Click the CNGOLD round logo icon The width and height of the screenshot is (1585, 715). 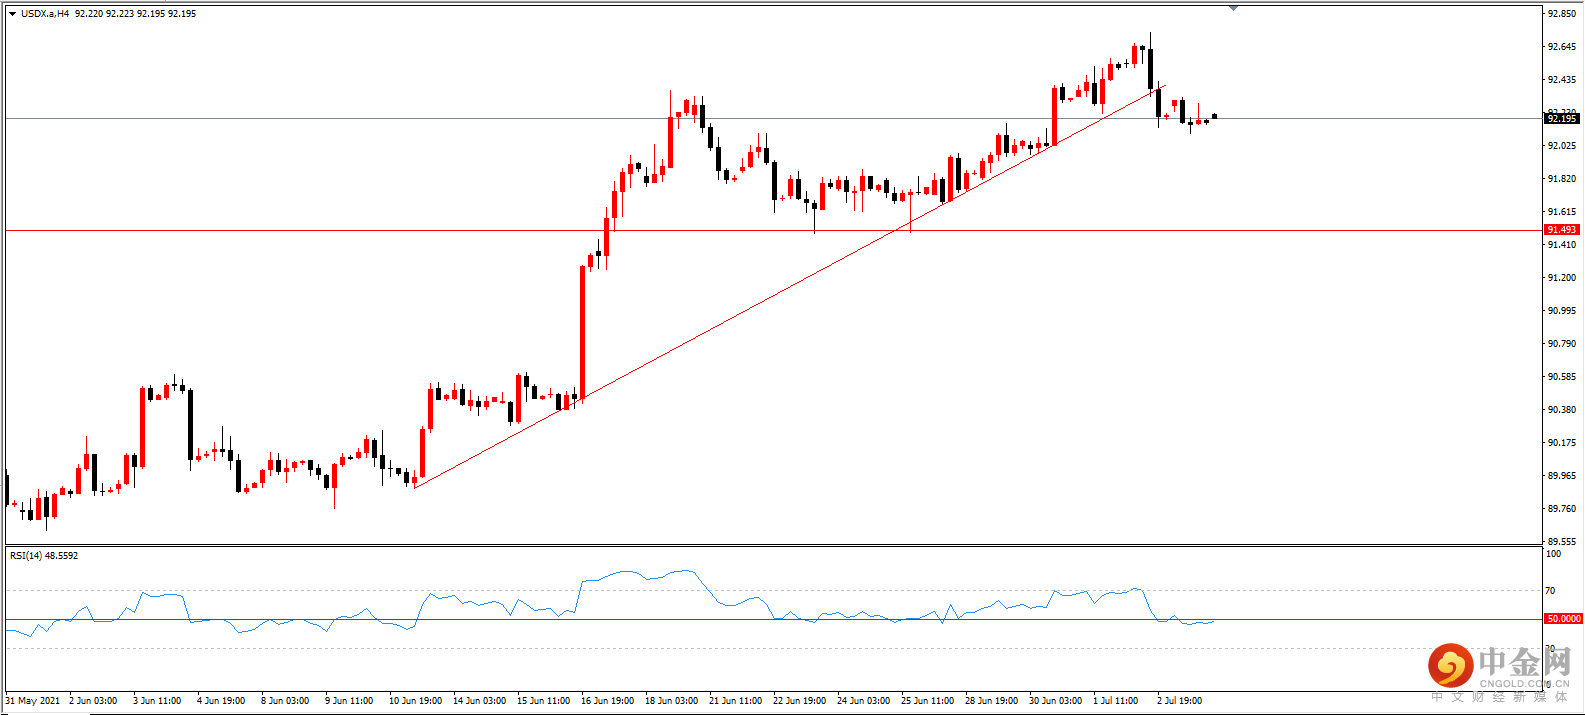1450,665
